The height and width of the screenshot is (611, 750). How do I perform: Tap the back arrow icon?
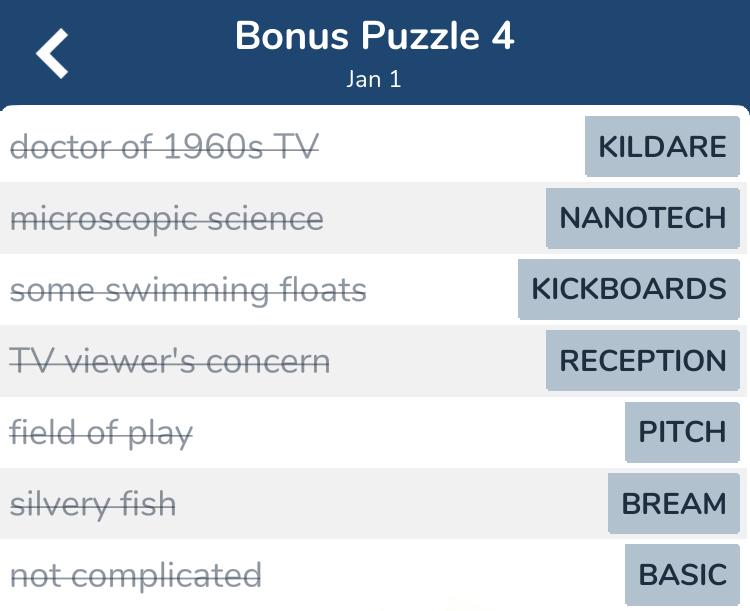coord(52,53)
